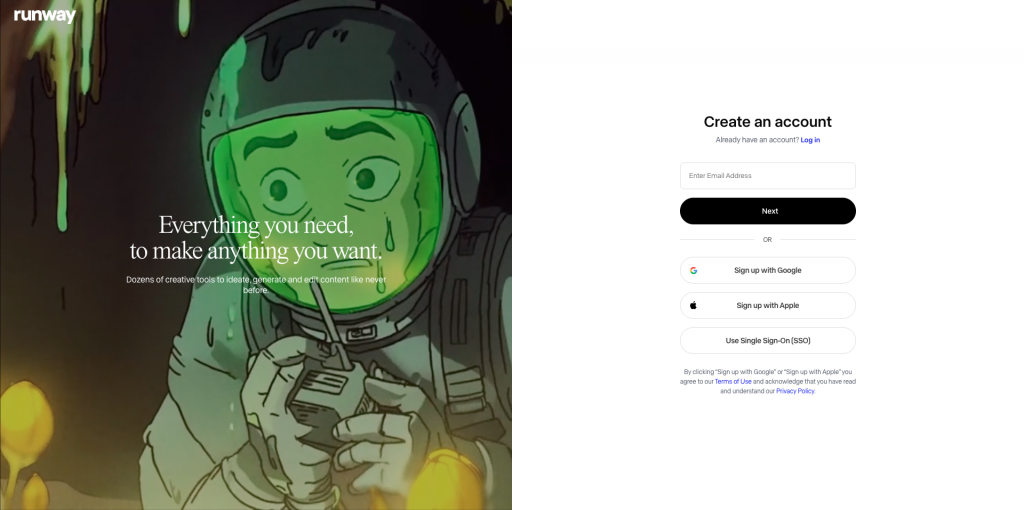Image resolution: width=1024 pixels, height=510 pixels.
Task: Click the Already have an account text
Action: (757, 140)
